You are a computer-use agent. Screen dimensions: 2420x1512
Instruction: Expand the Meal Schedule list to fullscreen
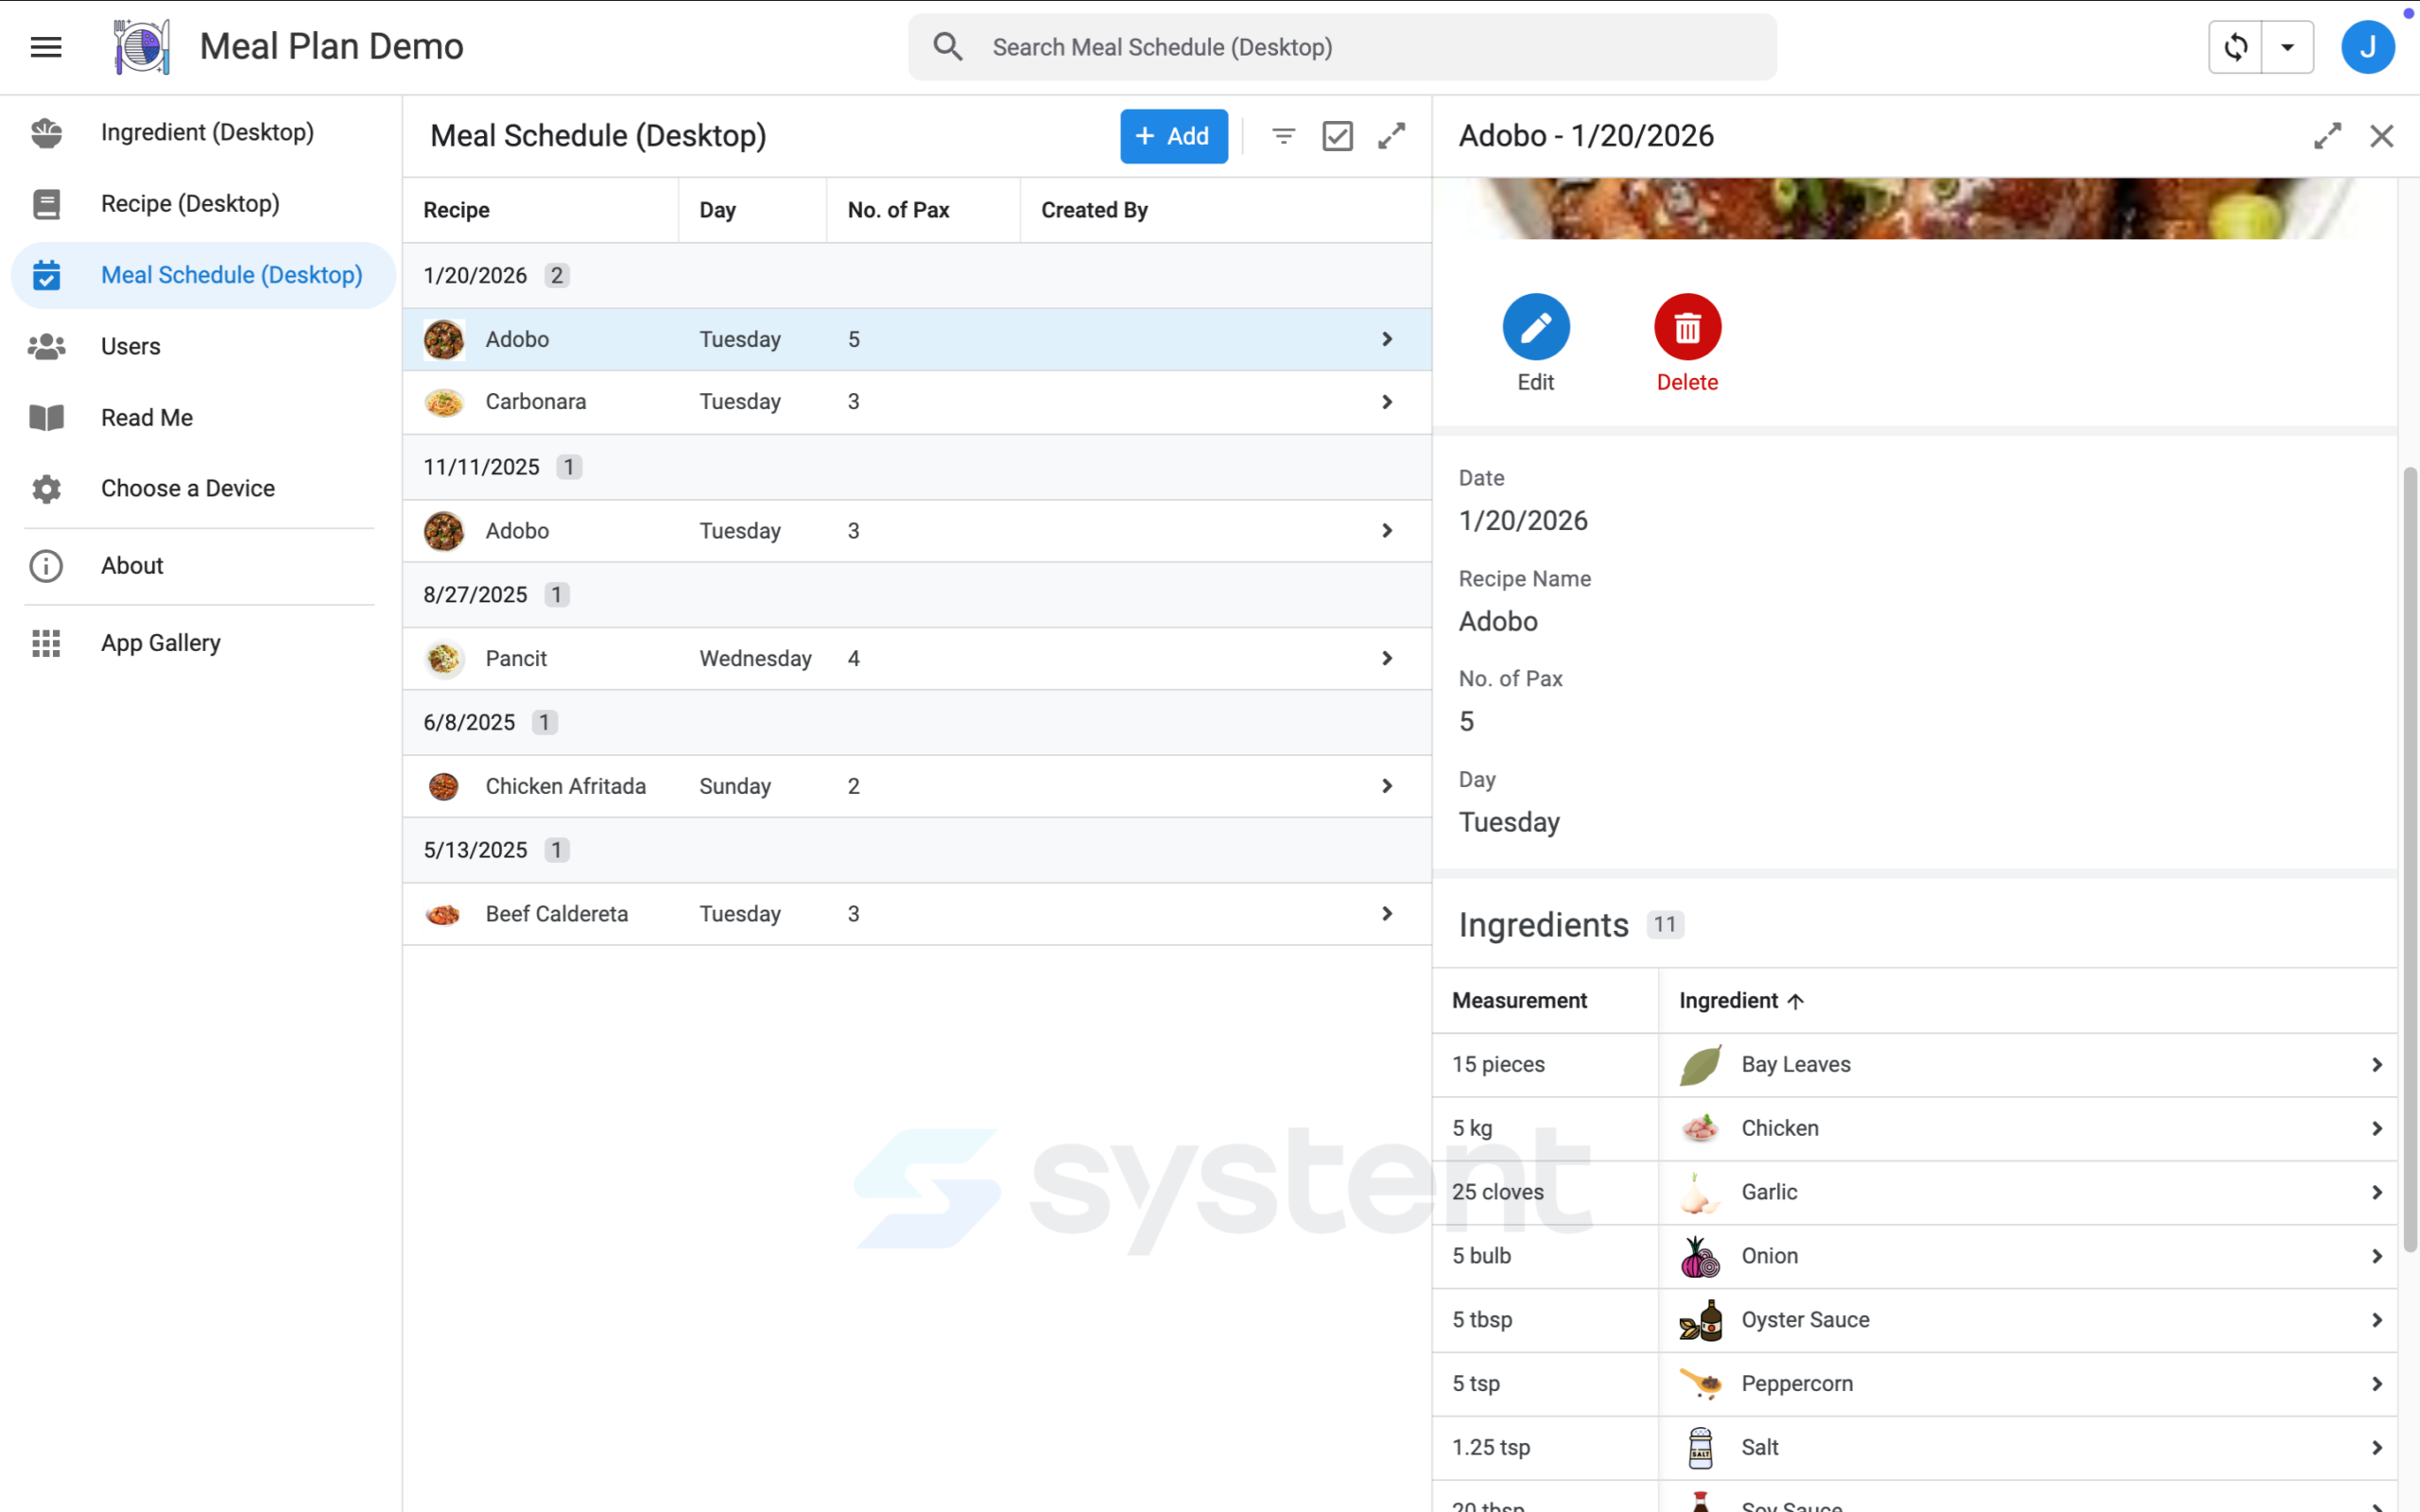1392,136
